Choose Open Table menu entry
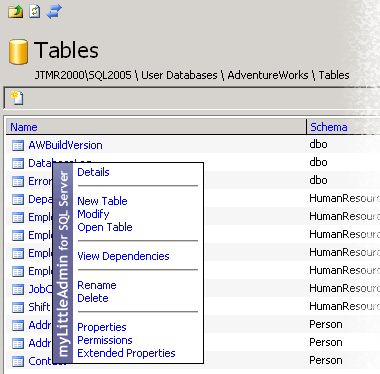The width and height of the screenshot is (380, 374). pos(105,227)
